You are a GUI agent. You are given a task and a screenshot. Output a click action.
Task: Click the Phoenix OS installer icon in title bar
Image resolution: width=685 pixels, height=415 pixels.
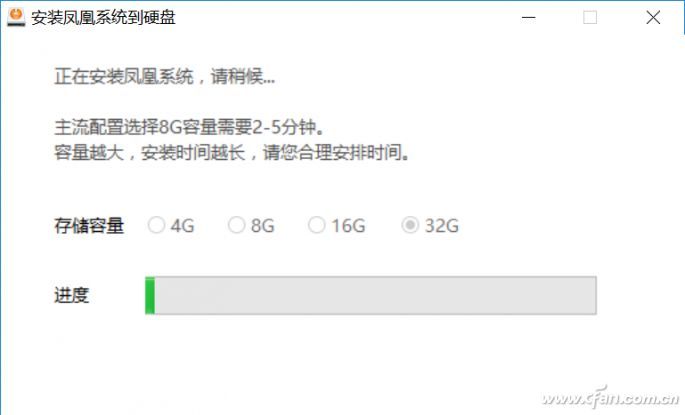pyautogui.click(x=16, y=17)
